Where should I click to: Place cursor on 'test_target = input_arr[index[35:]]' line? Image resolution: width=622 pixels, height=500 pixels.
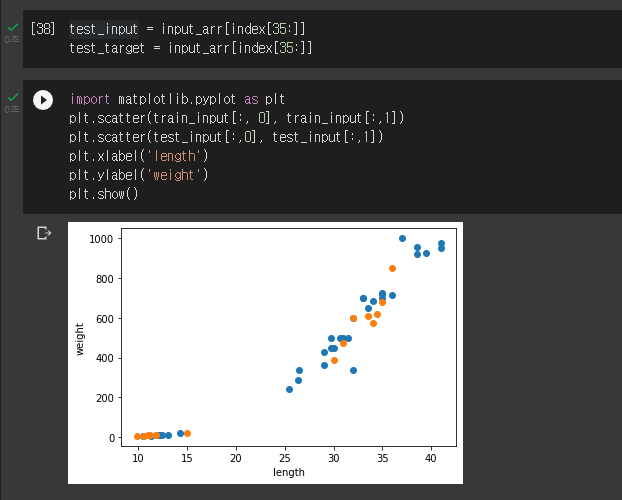point(191,48)
